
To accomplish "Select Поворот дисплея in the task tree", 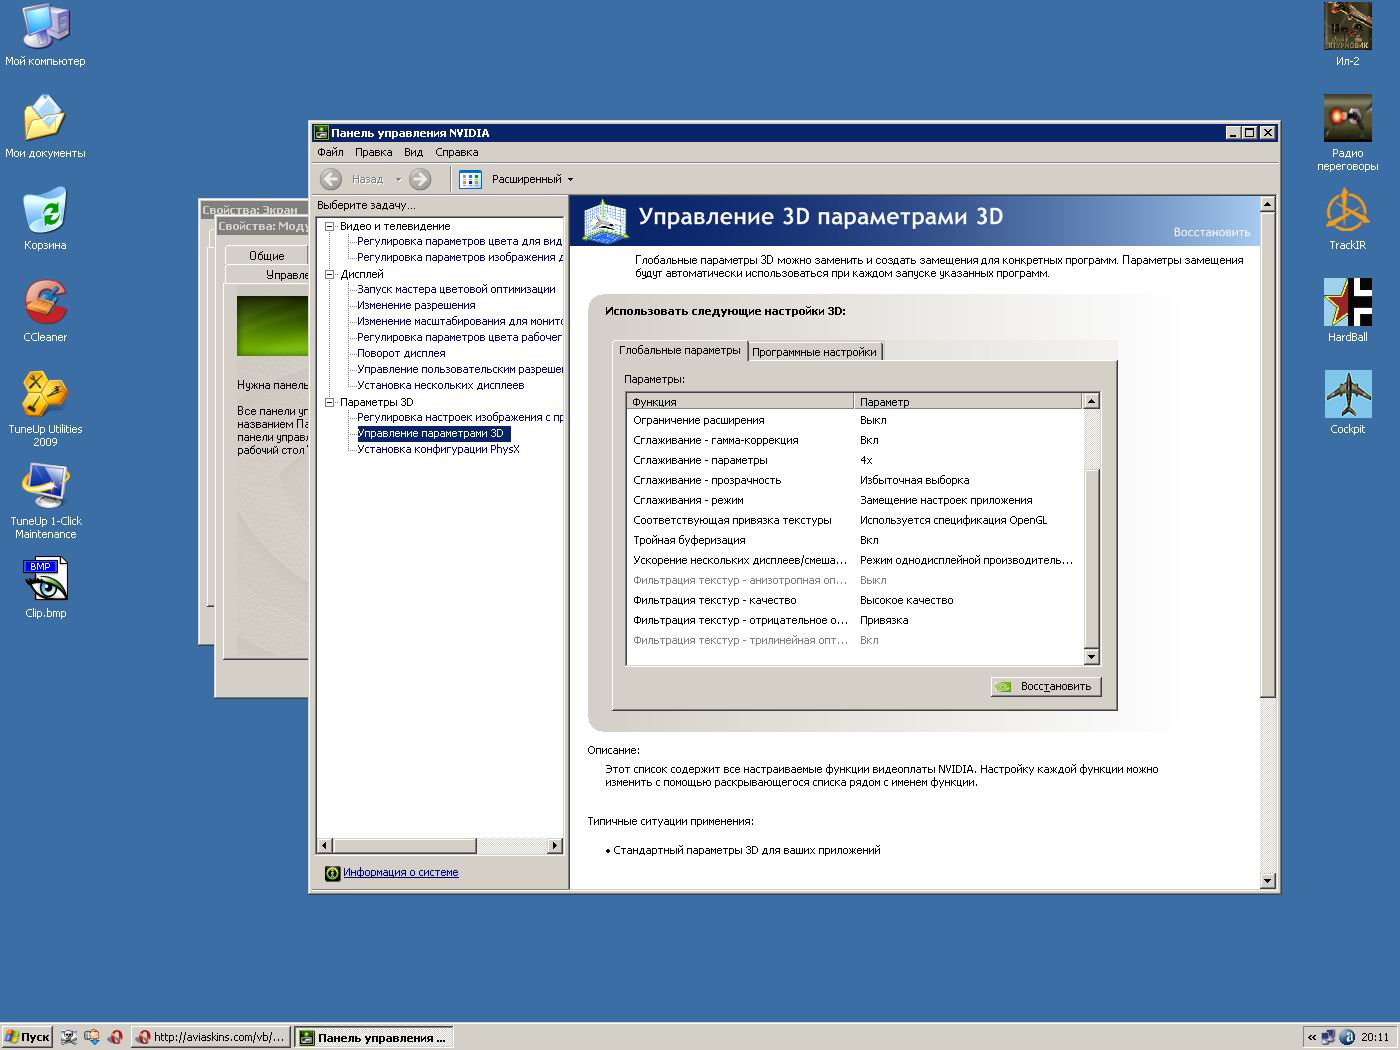I will 401,353.
